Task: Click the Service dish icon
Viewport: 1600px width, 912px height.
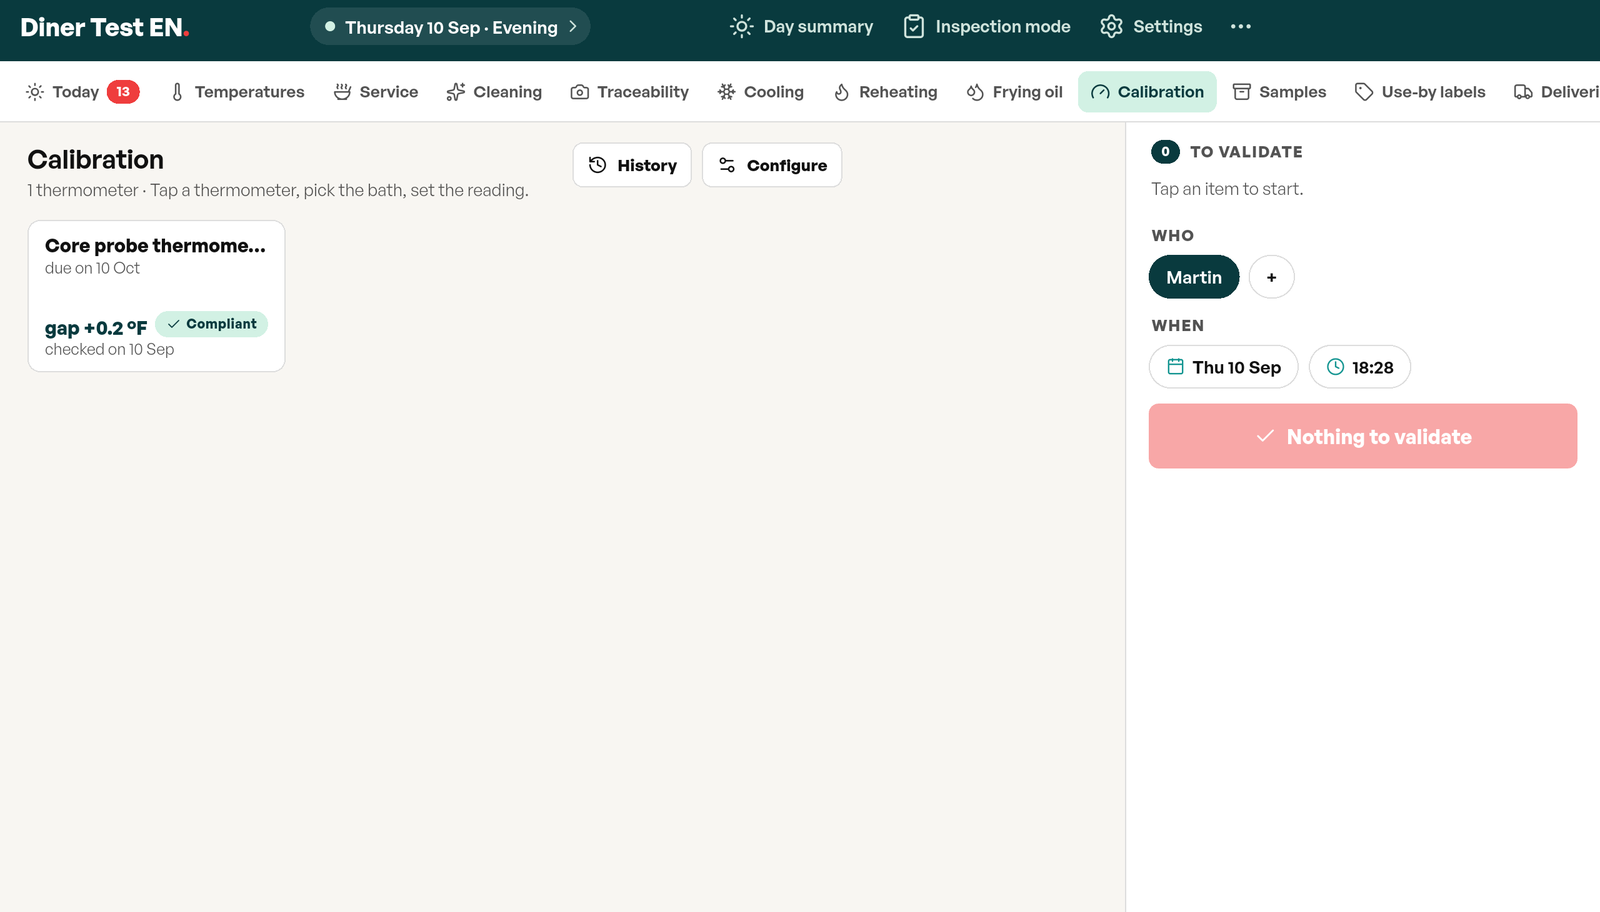Action: [342, 92]
